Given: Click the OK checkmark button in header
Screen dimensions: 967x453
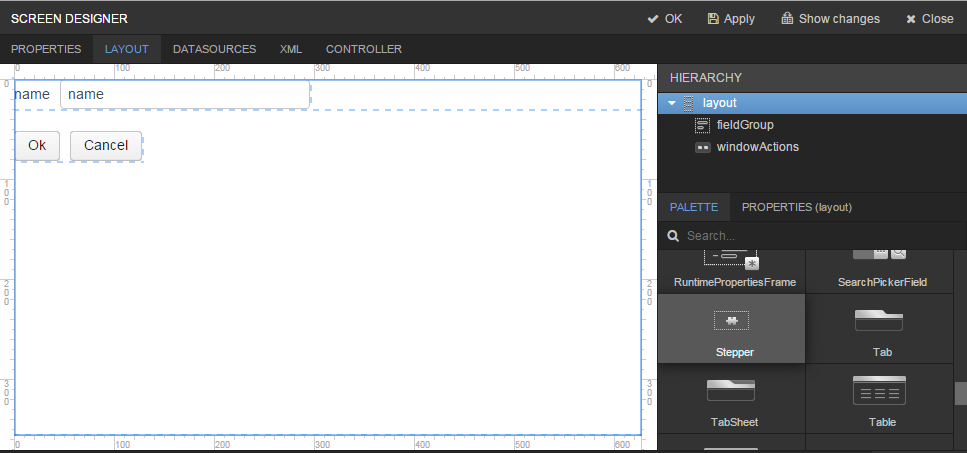Looking at the screenshot, I should [x=664, y=18].
